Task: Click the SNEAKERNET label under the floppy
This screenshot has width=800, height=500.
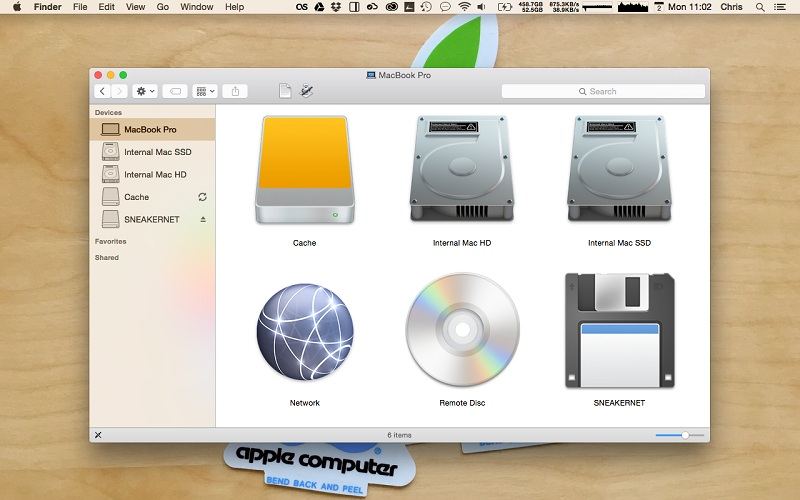Action: click(x=619, y=403)
